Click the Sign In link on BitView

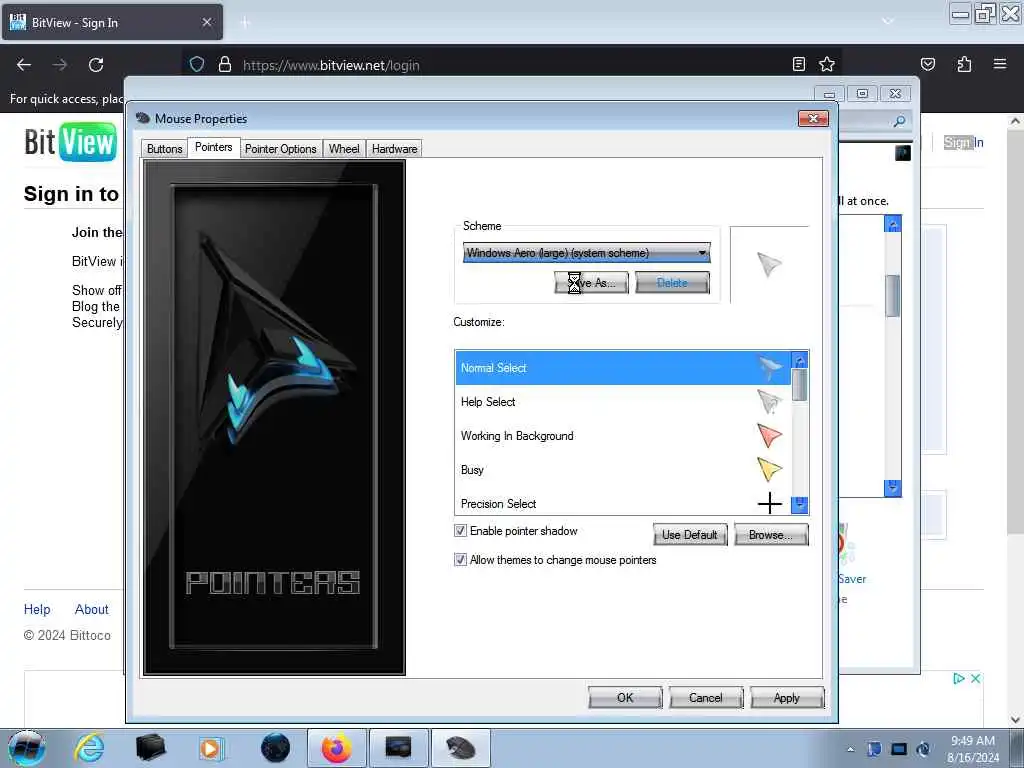[963, 142]
